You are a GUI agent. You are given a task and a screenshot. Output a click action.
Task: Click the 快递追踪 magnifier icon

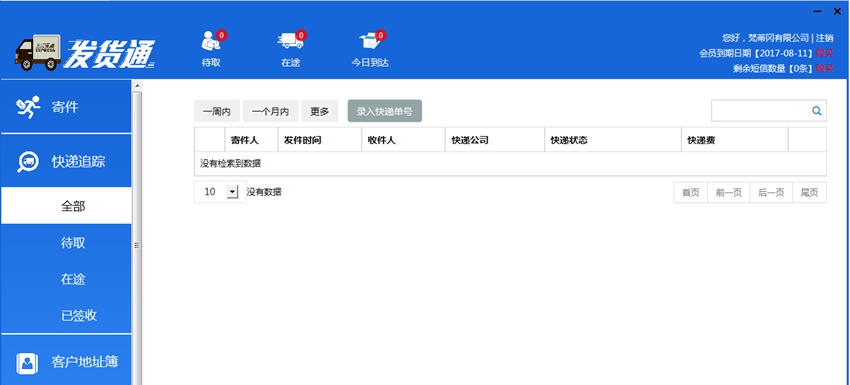28,162
